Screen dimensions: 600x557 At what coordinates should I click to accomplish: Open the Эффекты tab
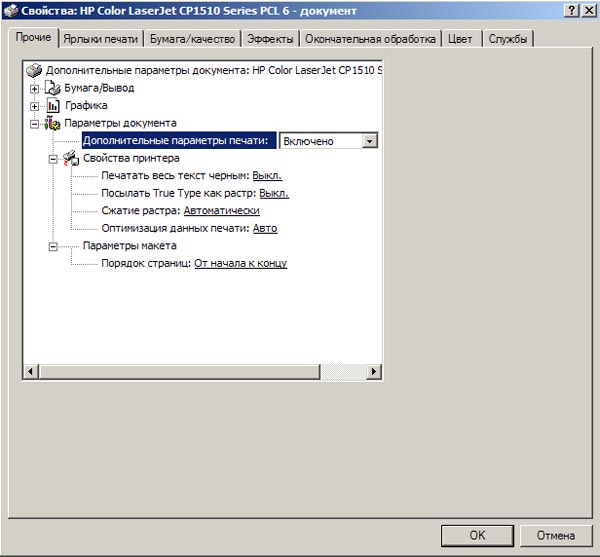point(270,39)
